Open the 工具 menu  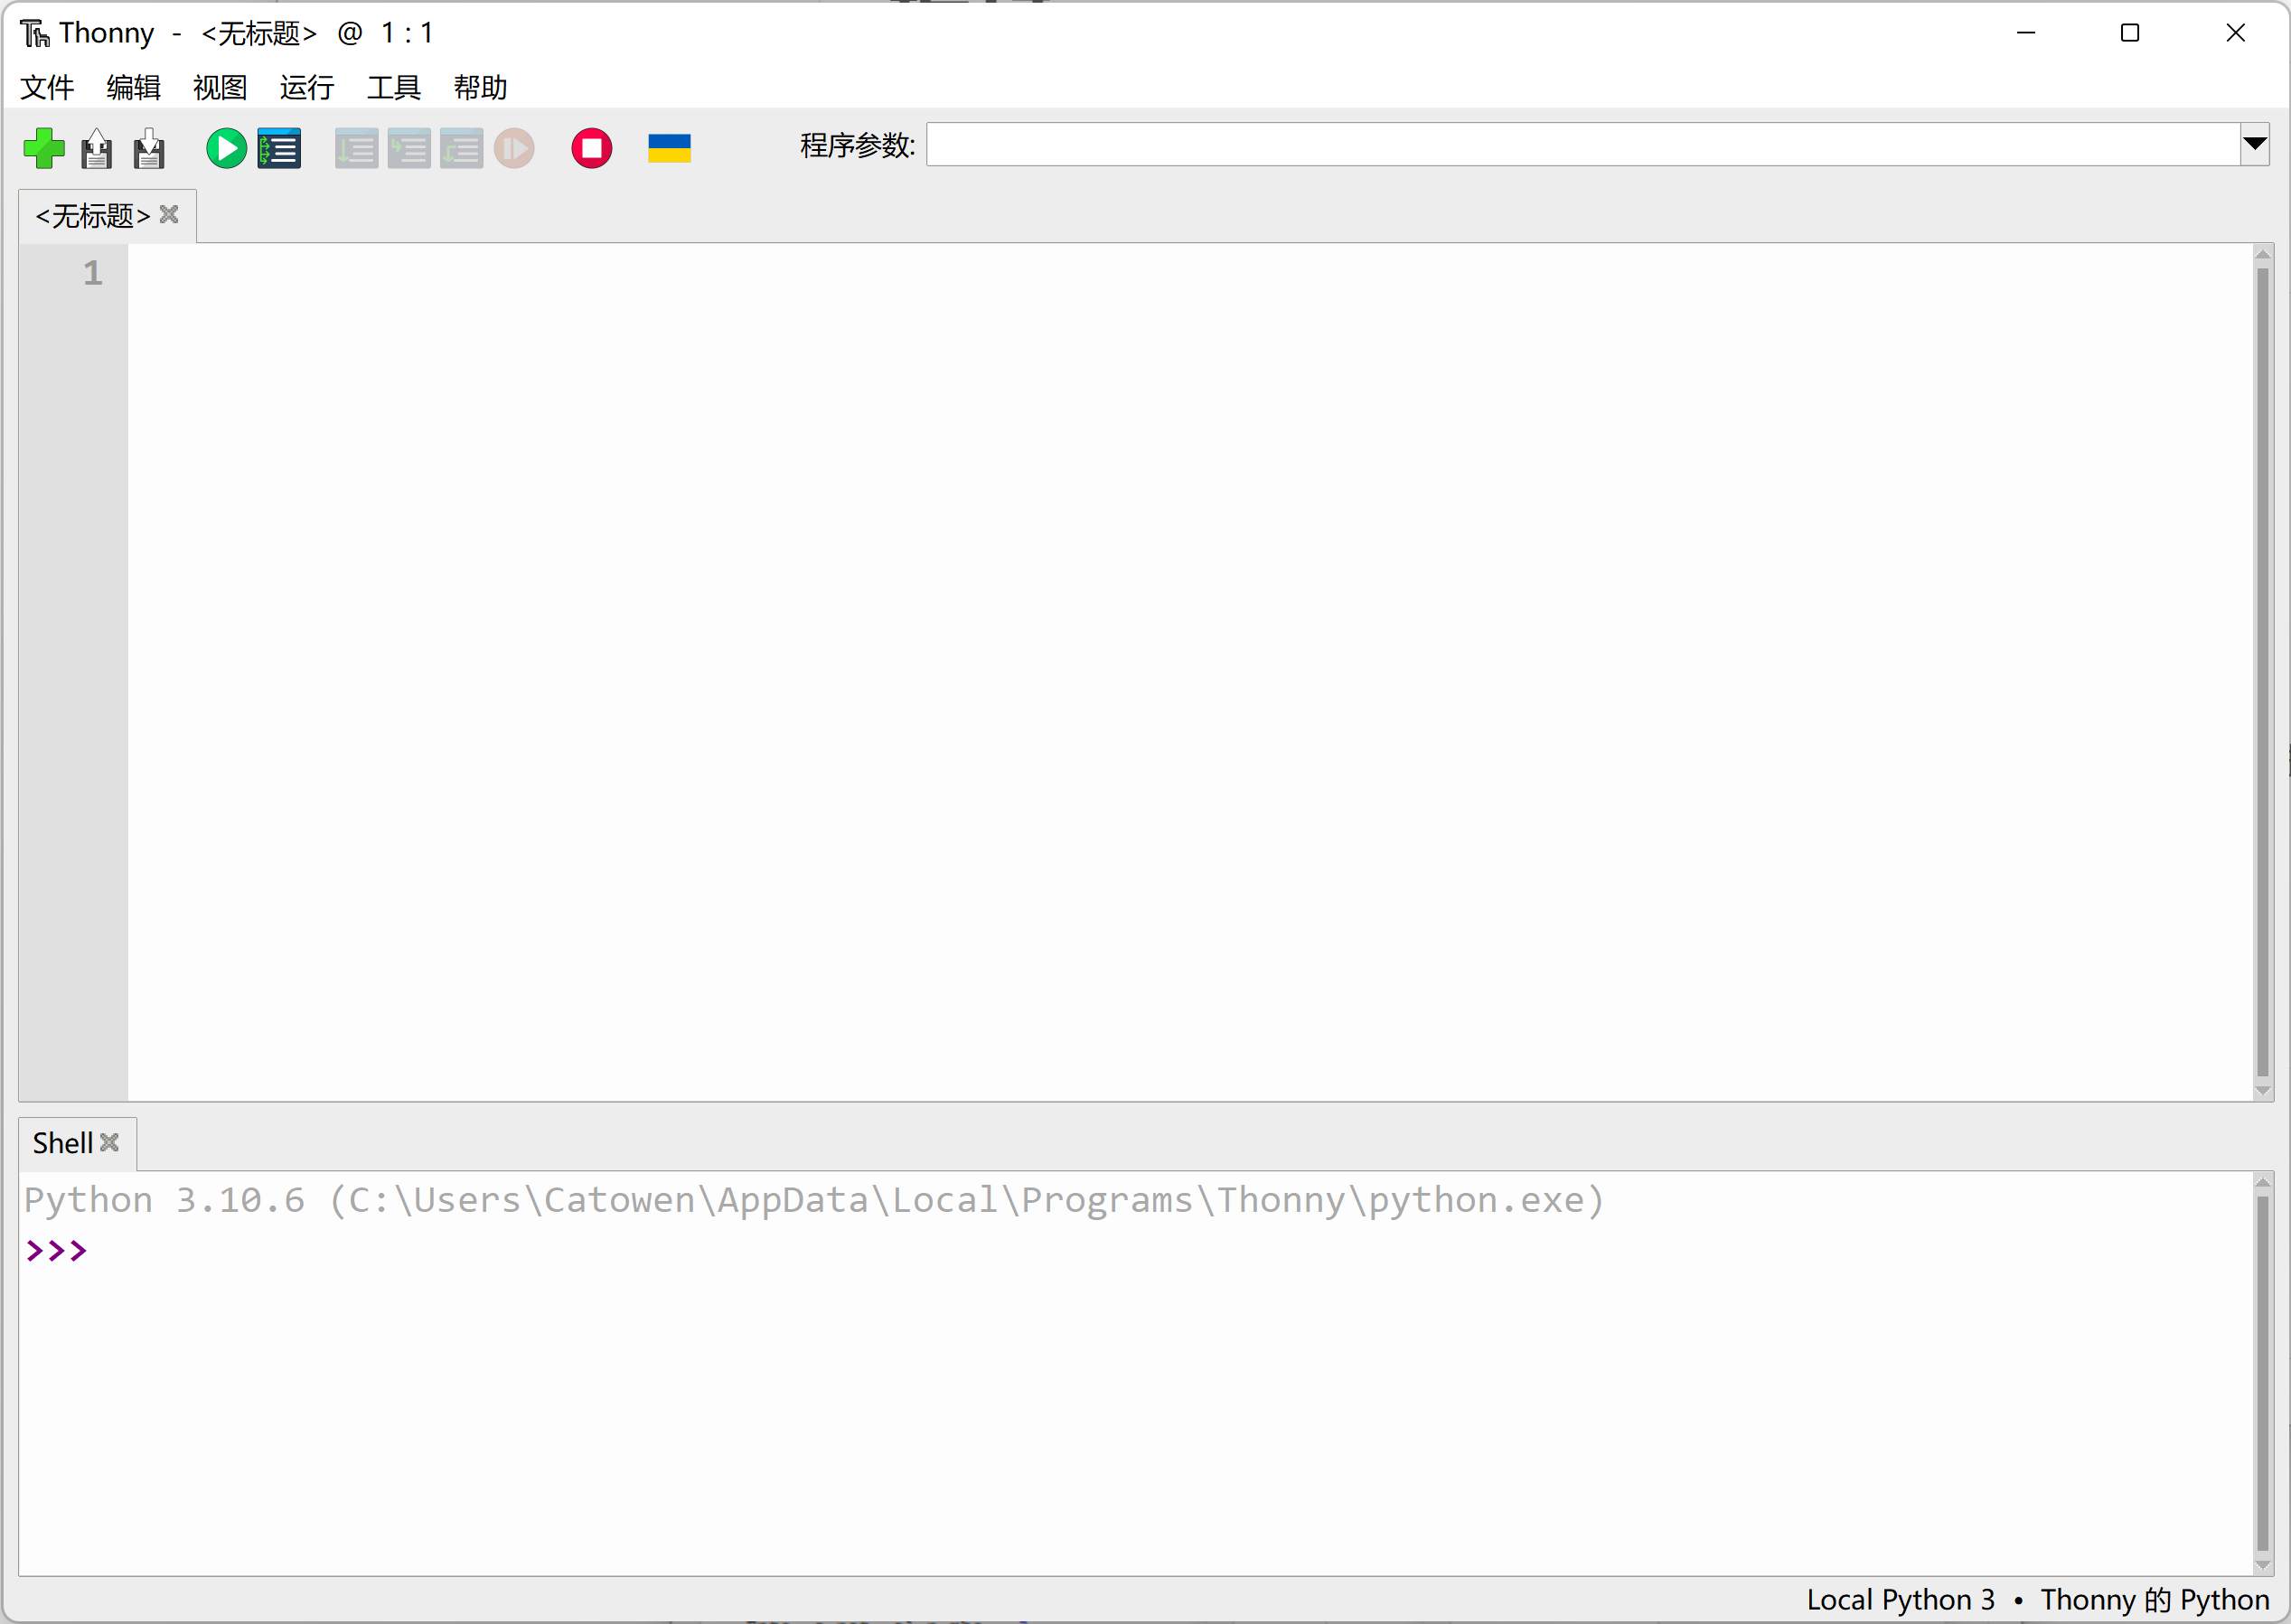[393, 88]
